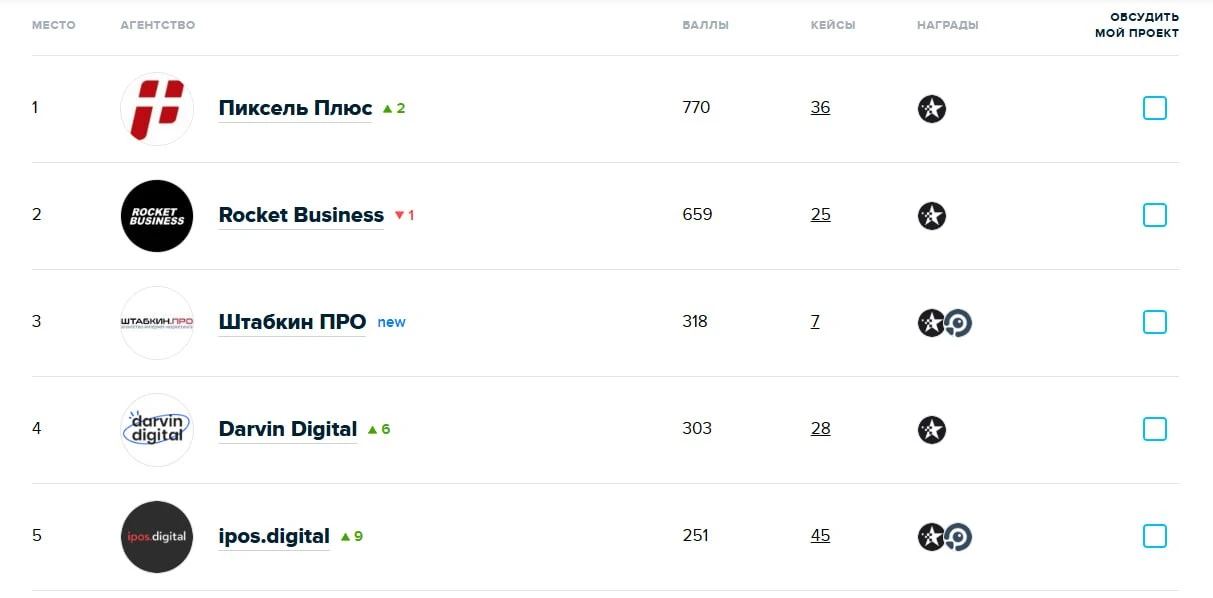Click the spiral award badge for Штабкин ПРО

(959, 323)
